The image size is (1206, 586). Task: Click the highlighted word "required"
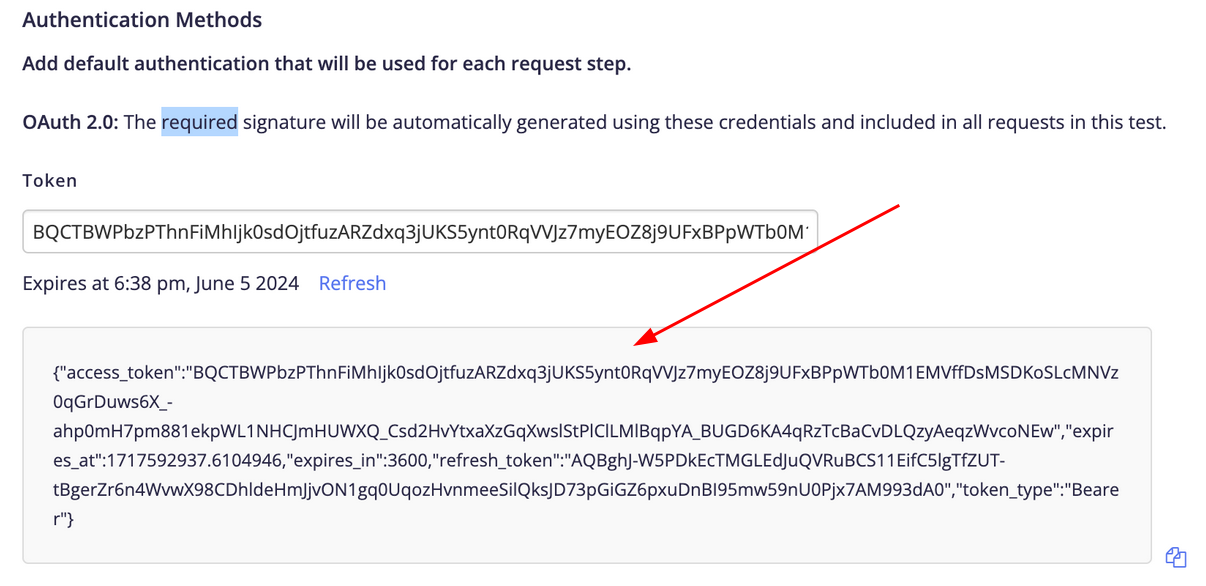point(200,122)
